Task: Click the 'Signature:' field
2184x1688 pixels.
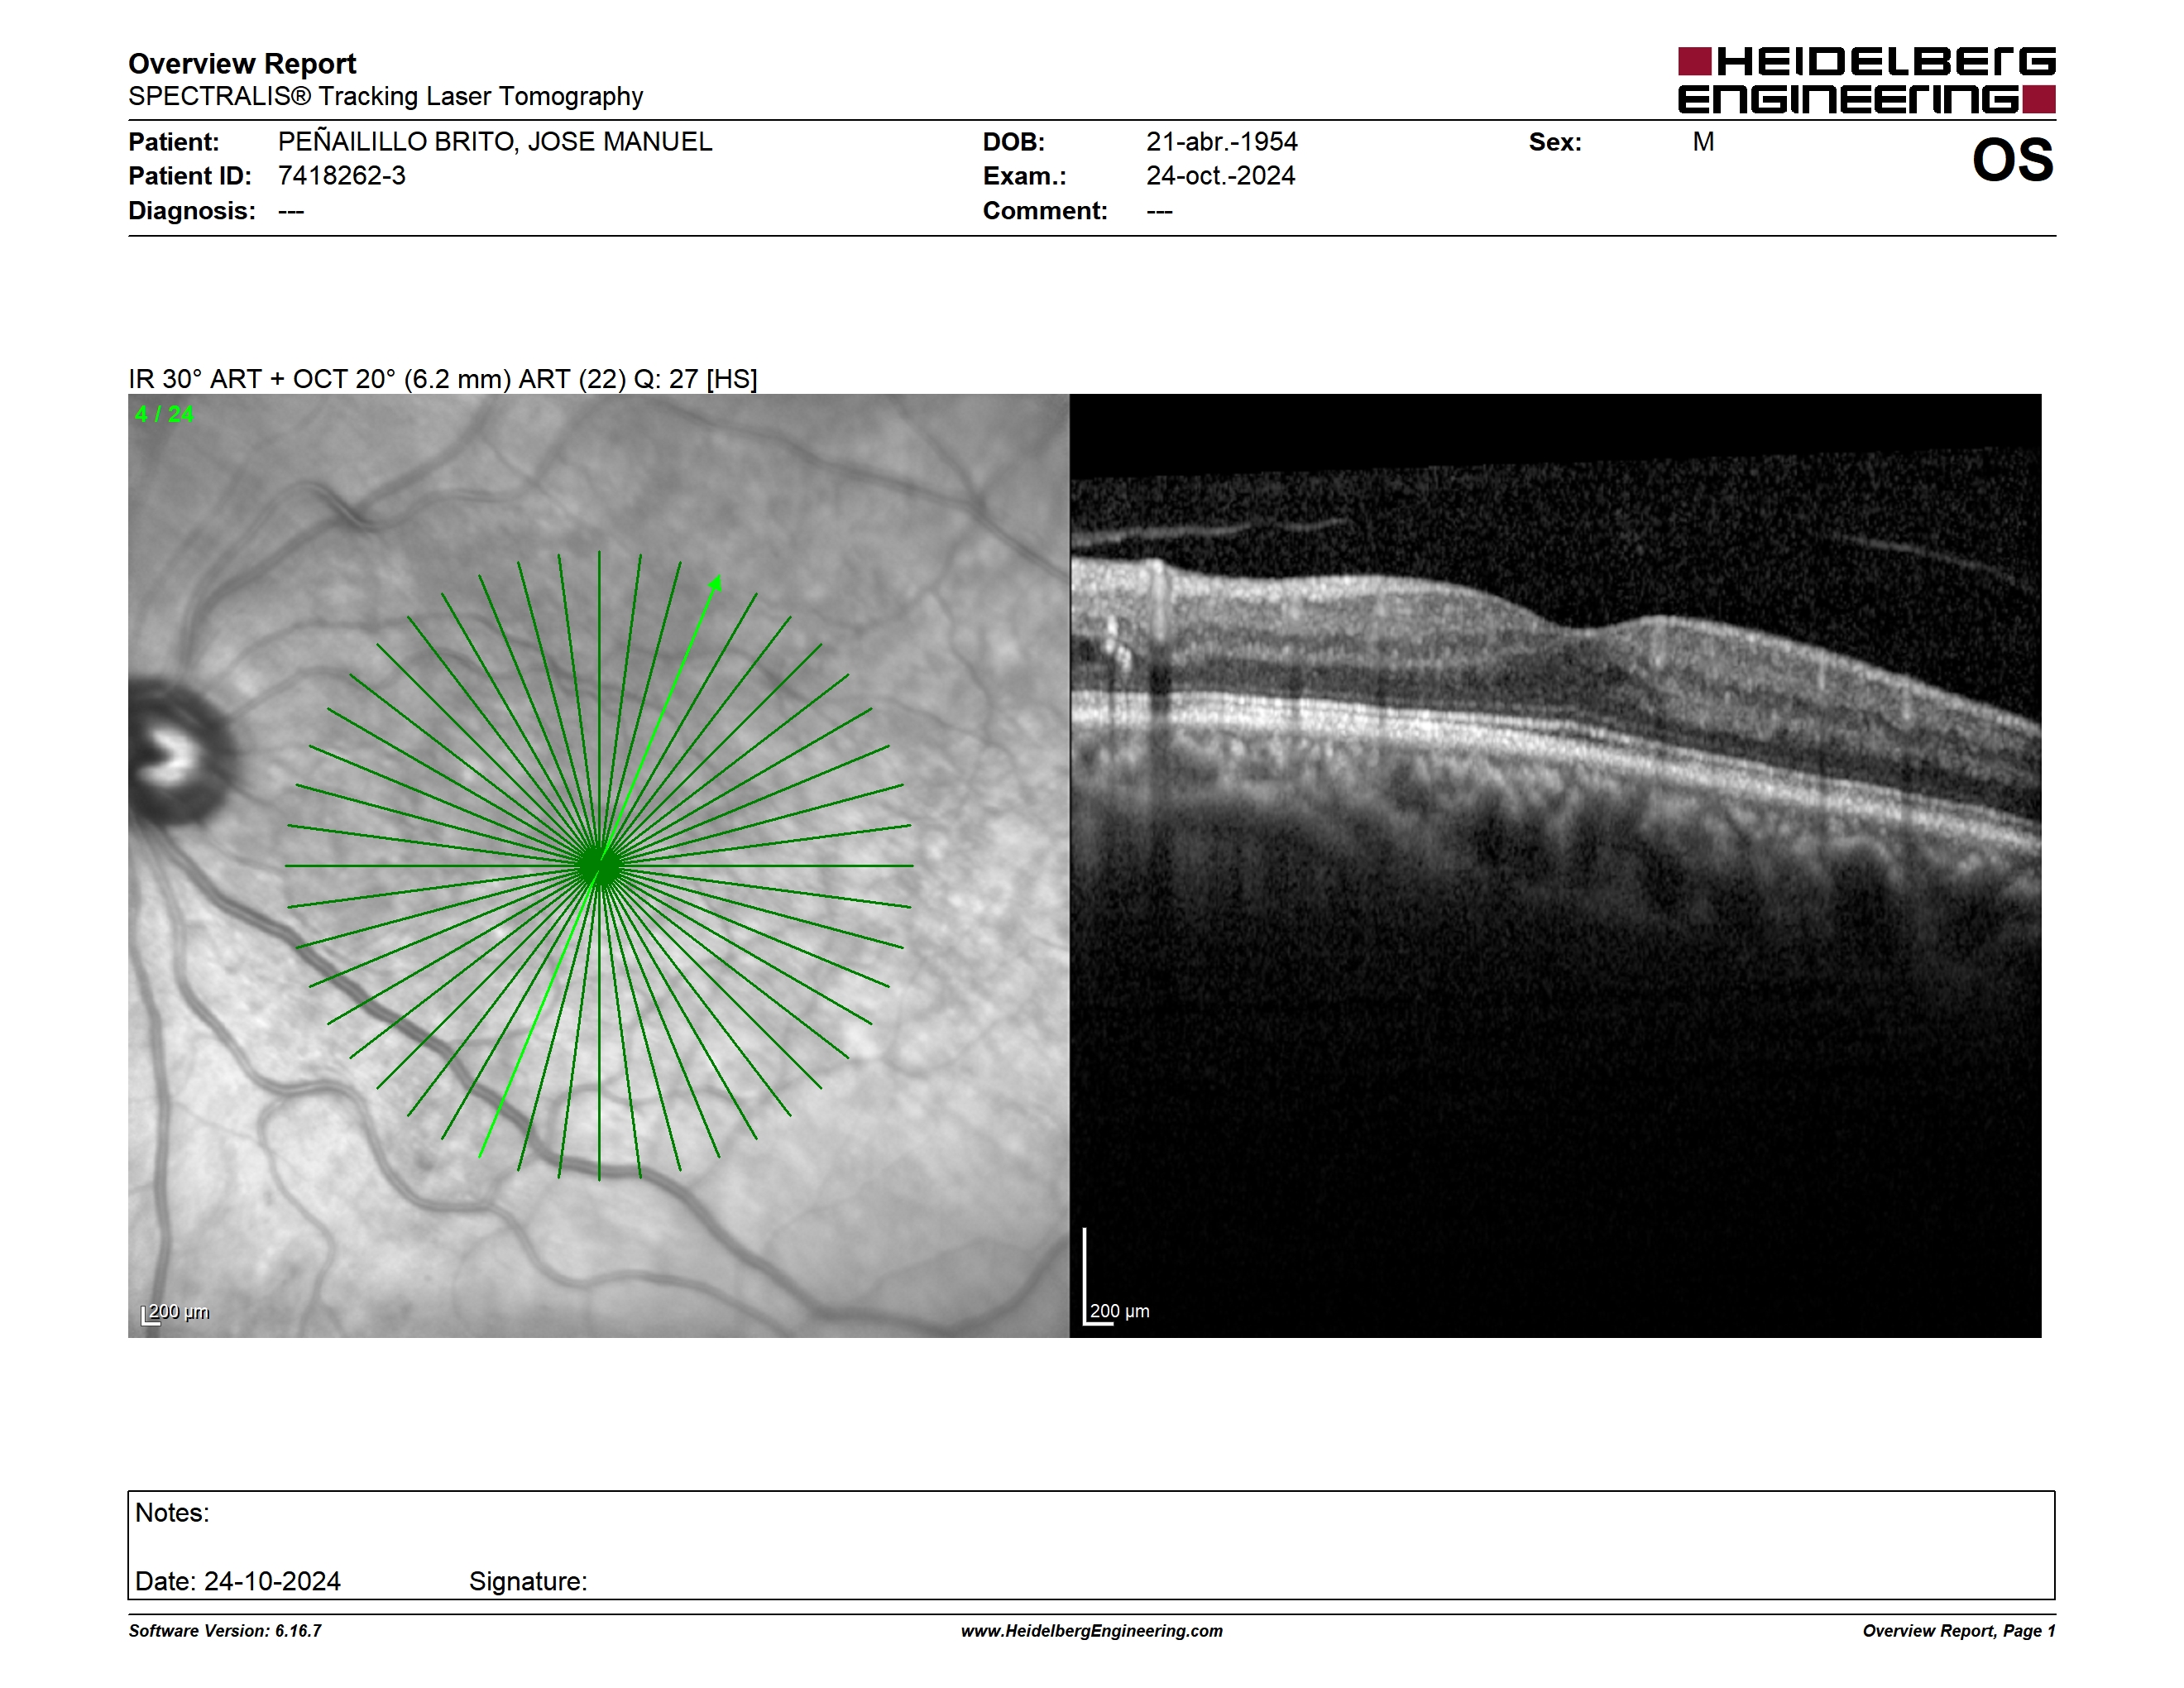Action: click(x=528, y=1581)
